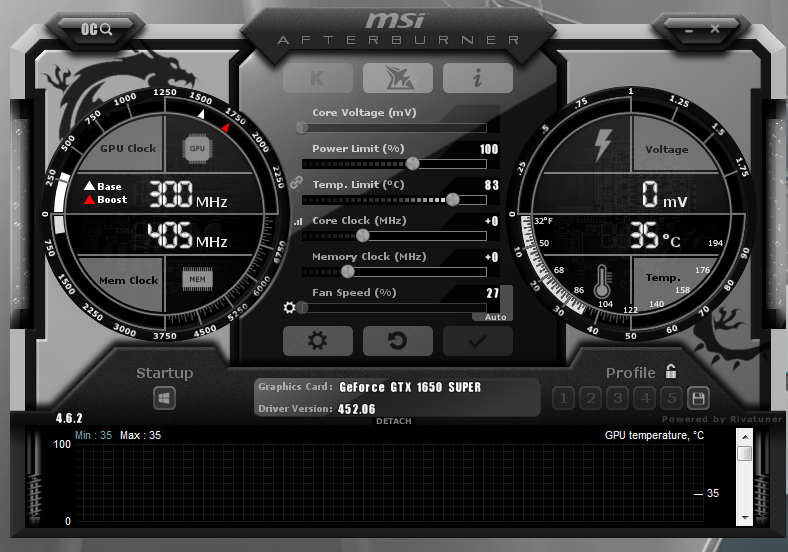The height and width of the screenshot is (552, 788).
Task: Click the Powered by Rivatuner text
Action: click(722, 419)
